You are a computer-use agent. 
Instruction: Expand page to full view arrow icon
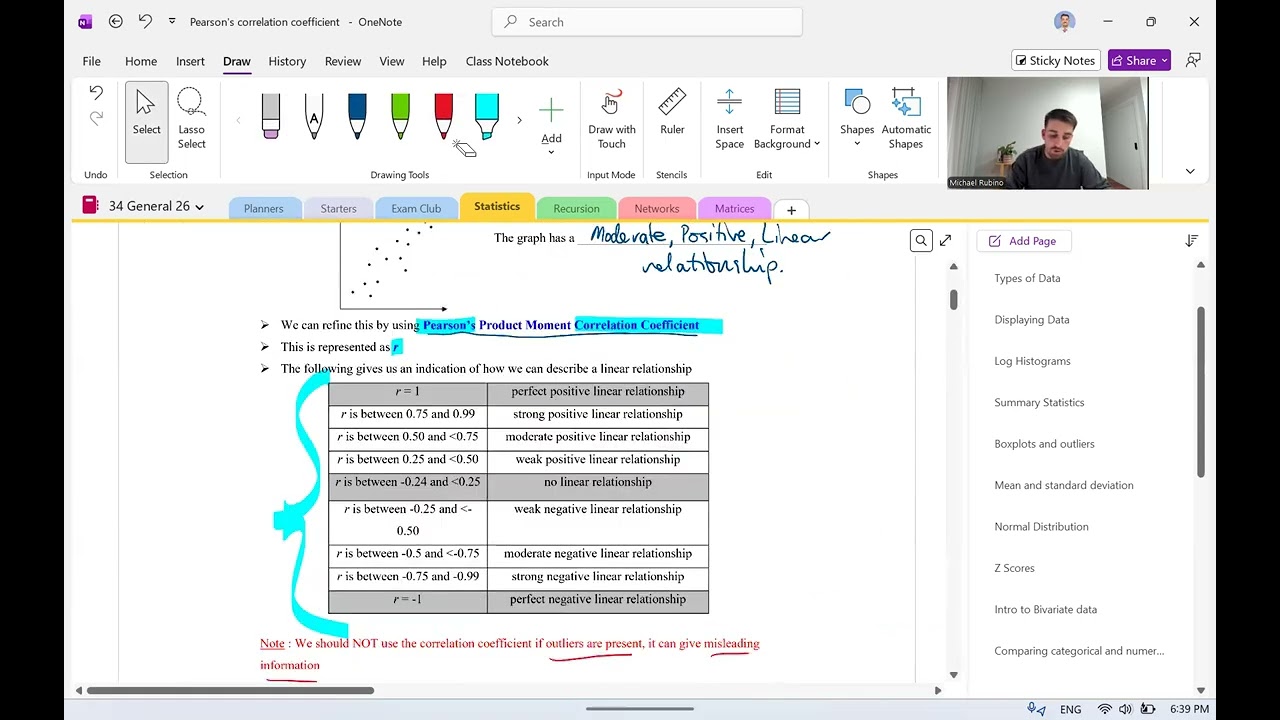(x=945, y=240)
